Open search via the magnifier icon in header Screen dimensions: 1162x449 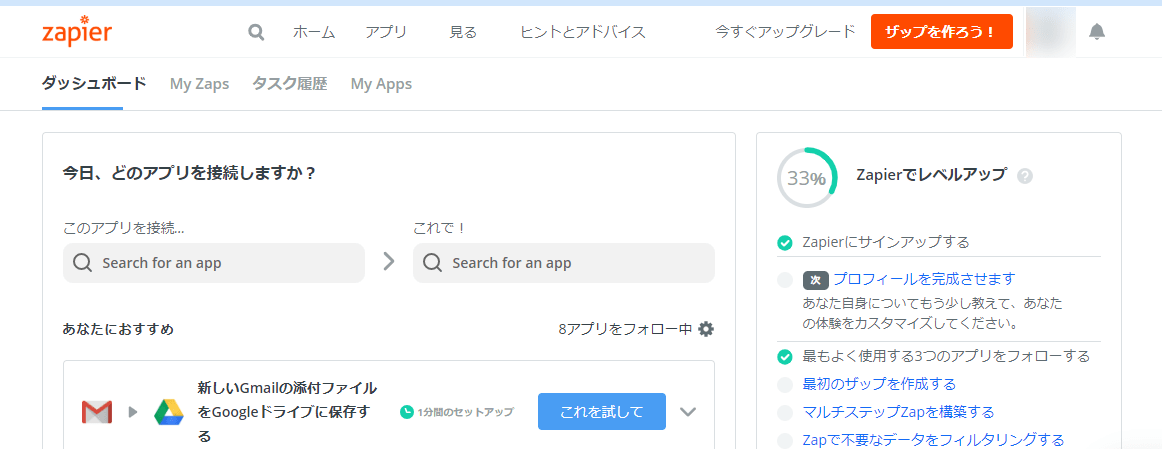tap(256, 33)
